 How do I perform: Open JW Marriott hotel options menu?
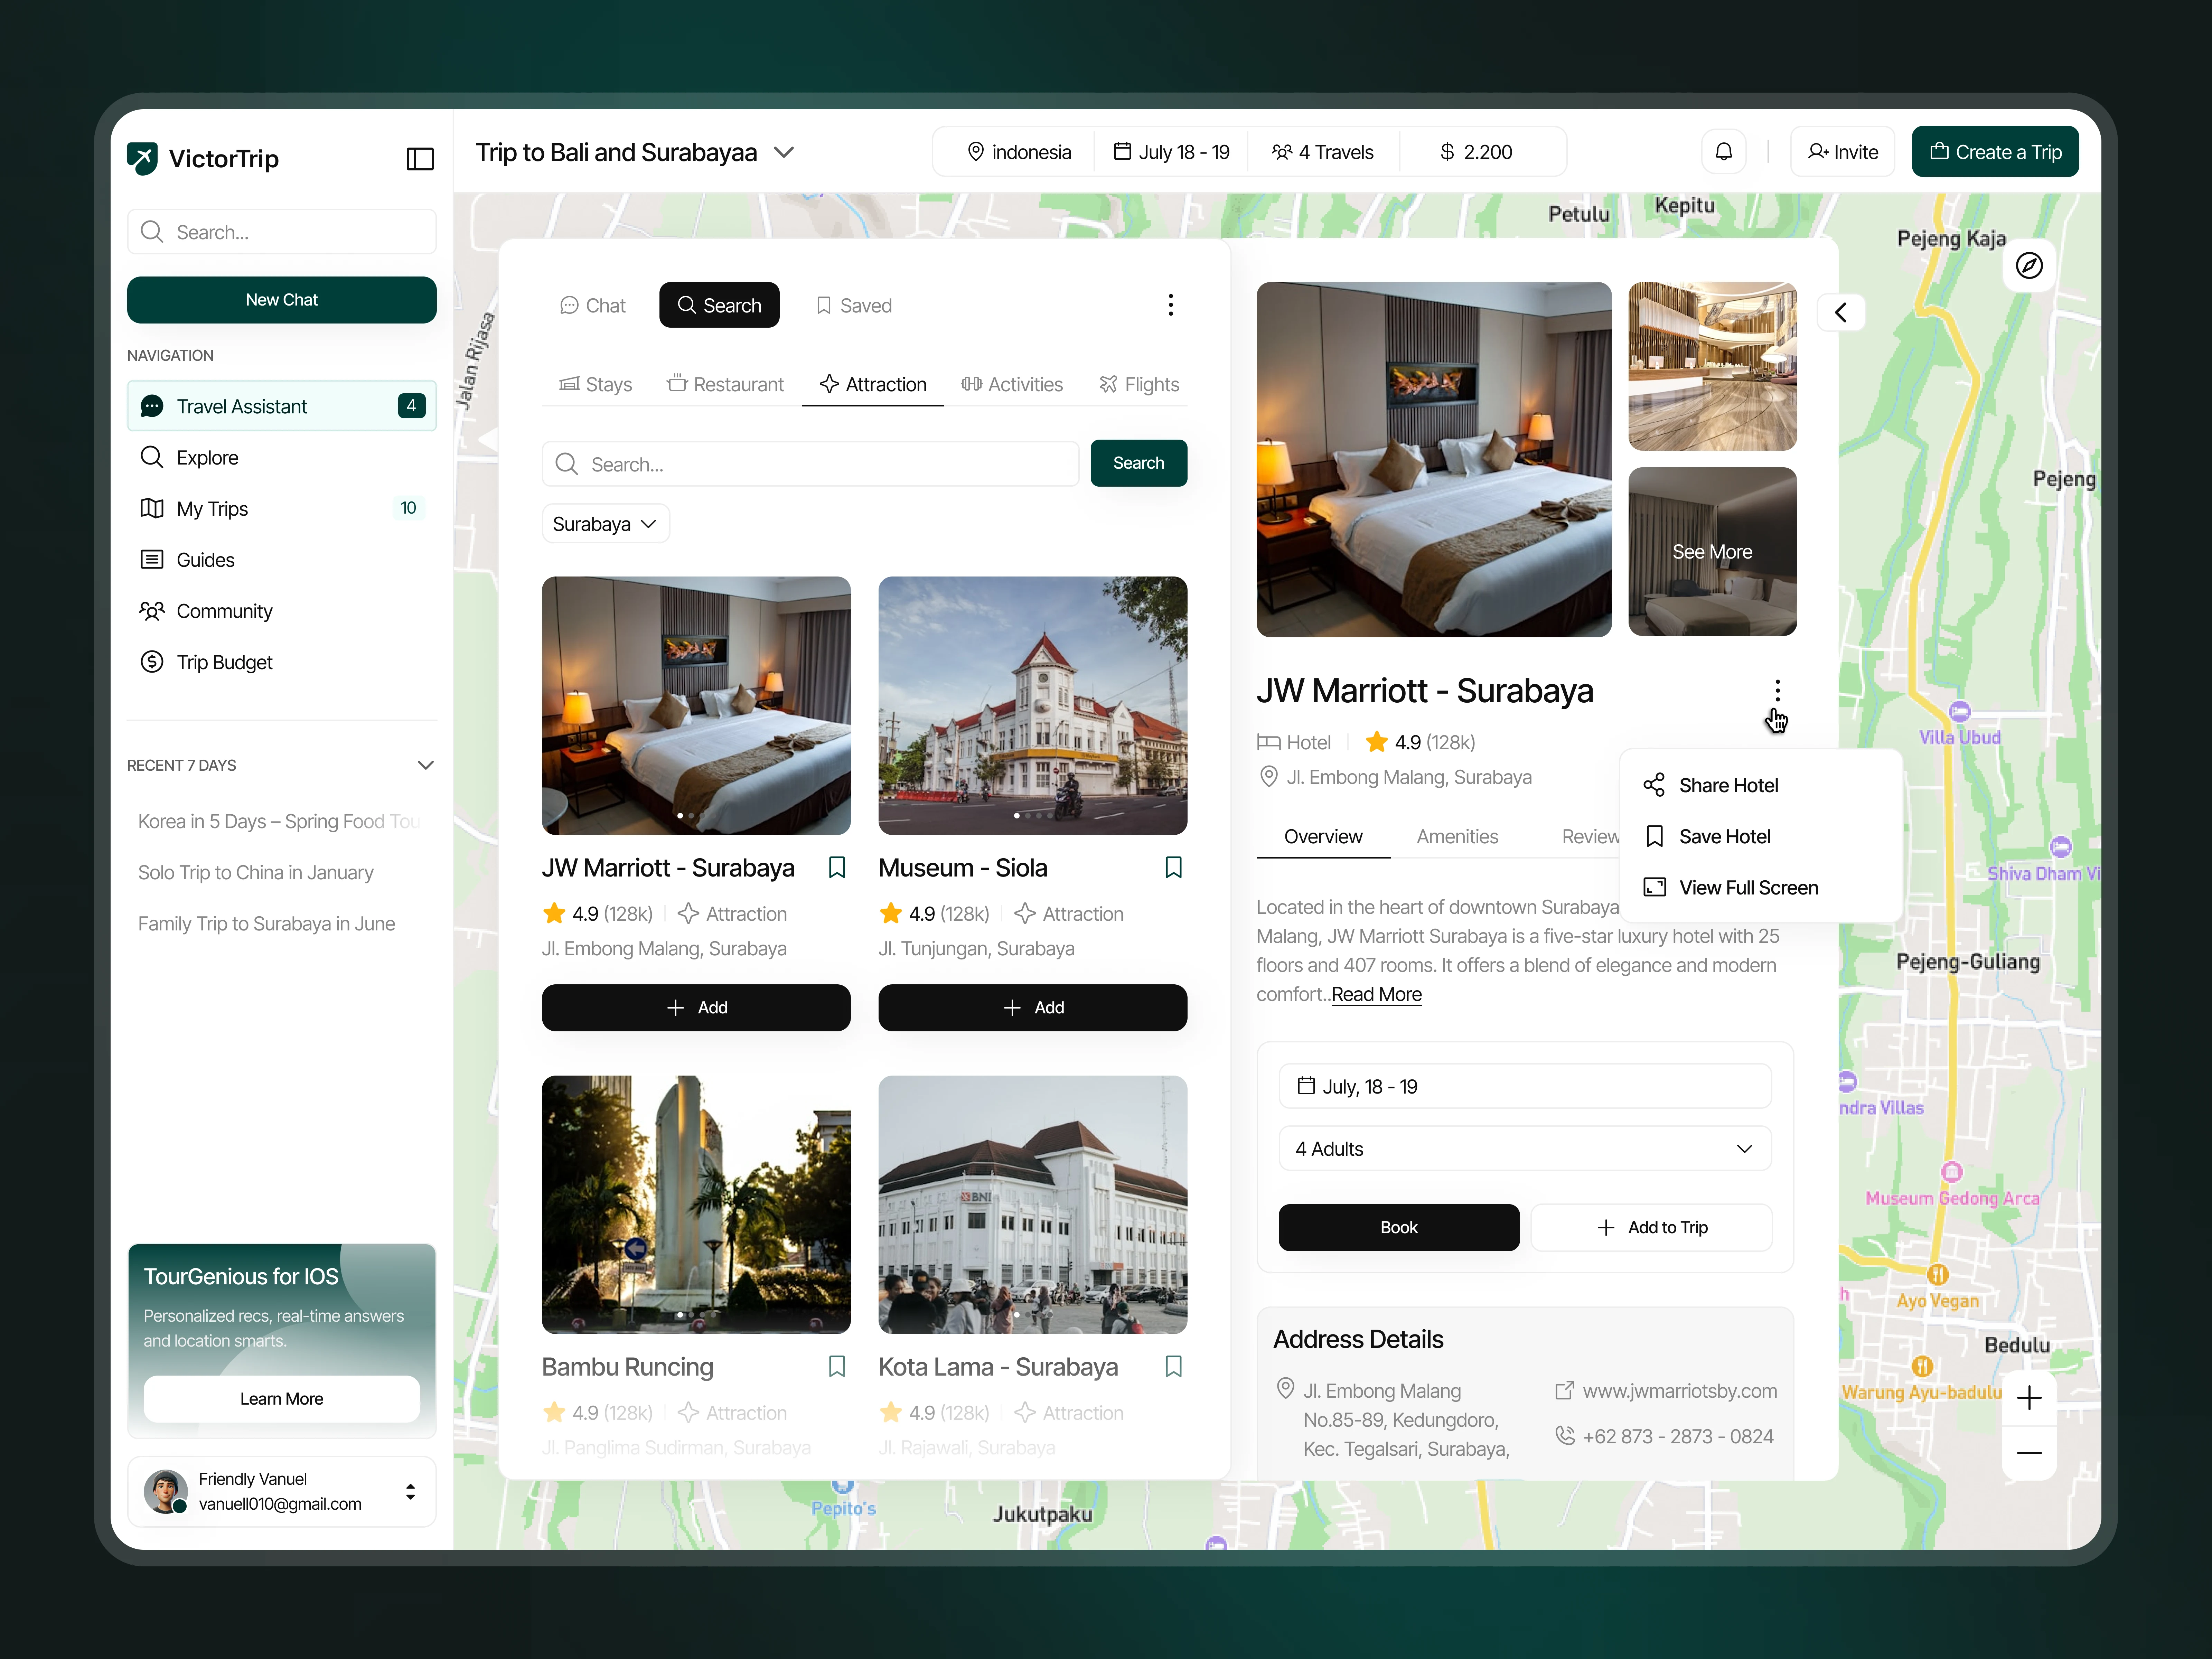(1777, 691)
